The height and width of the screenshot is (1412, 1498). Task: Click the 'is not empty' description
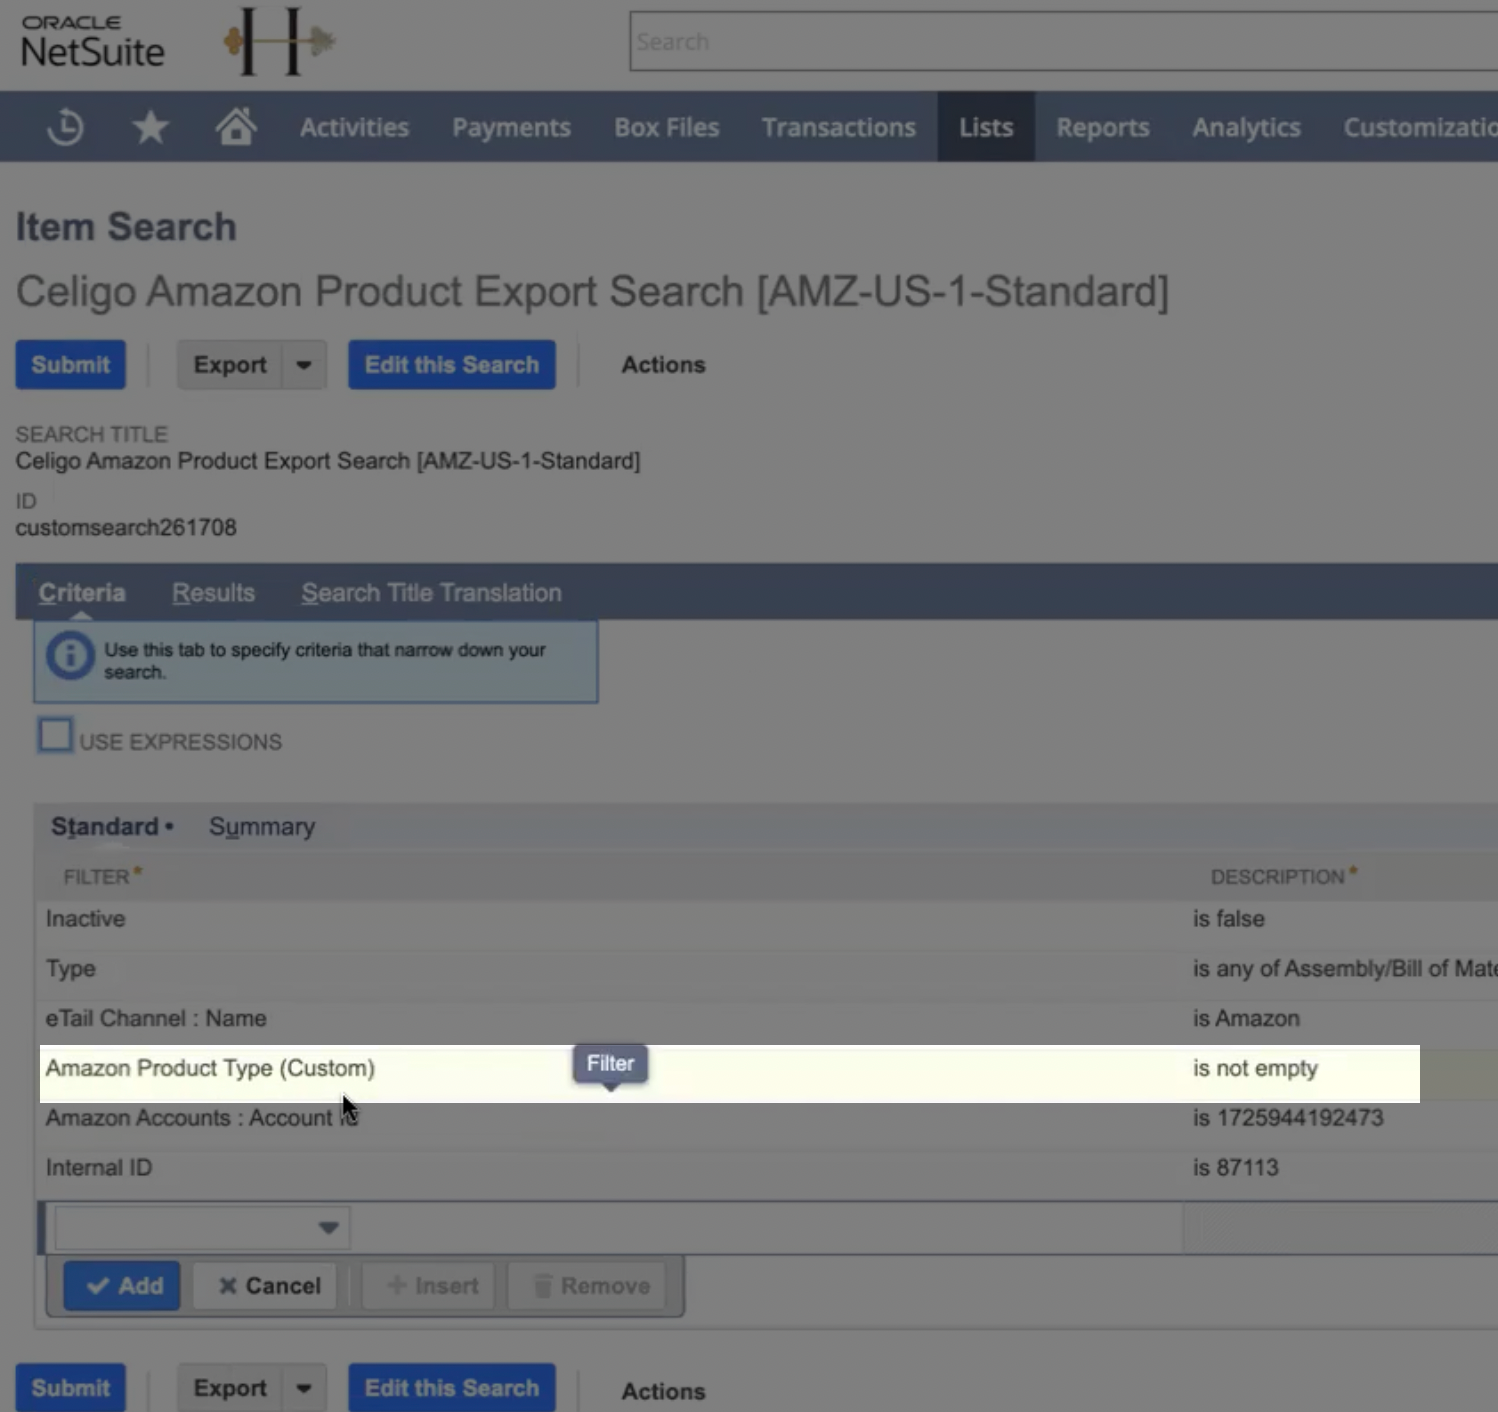(x=1255, y=1068)
